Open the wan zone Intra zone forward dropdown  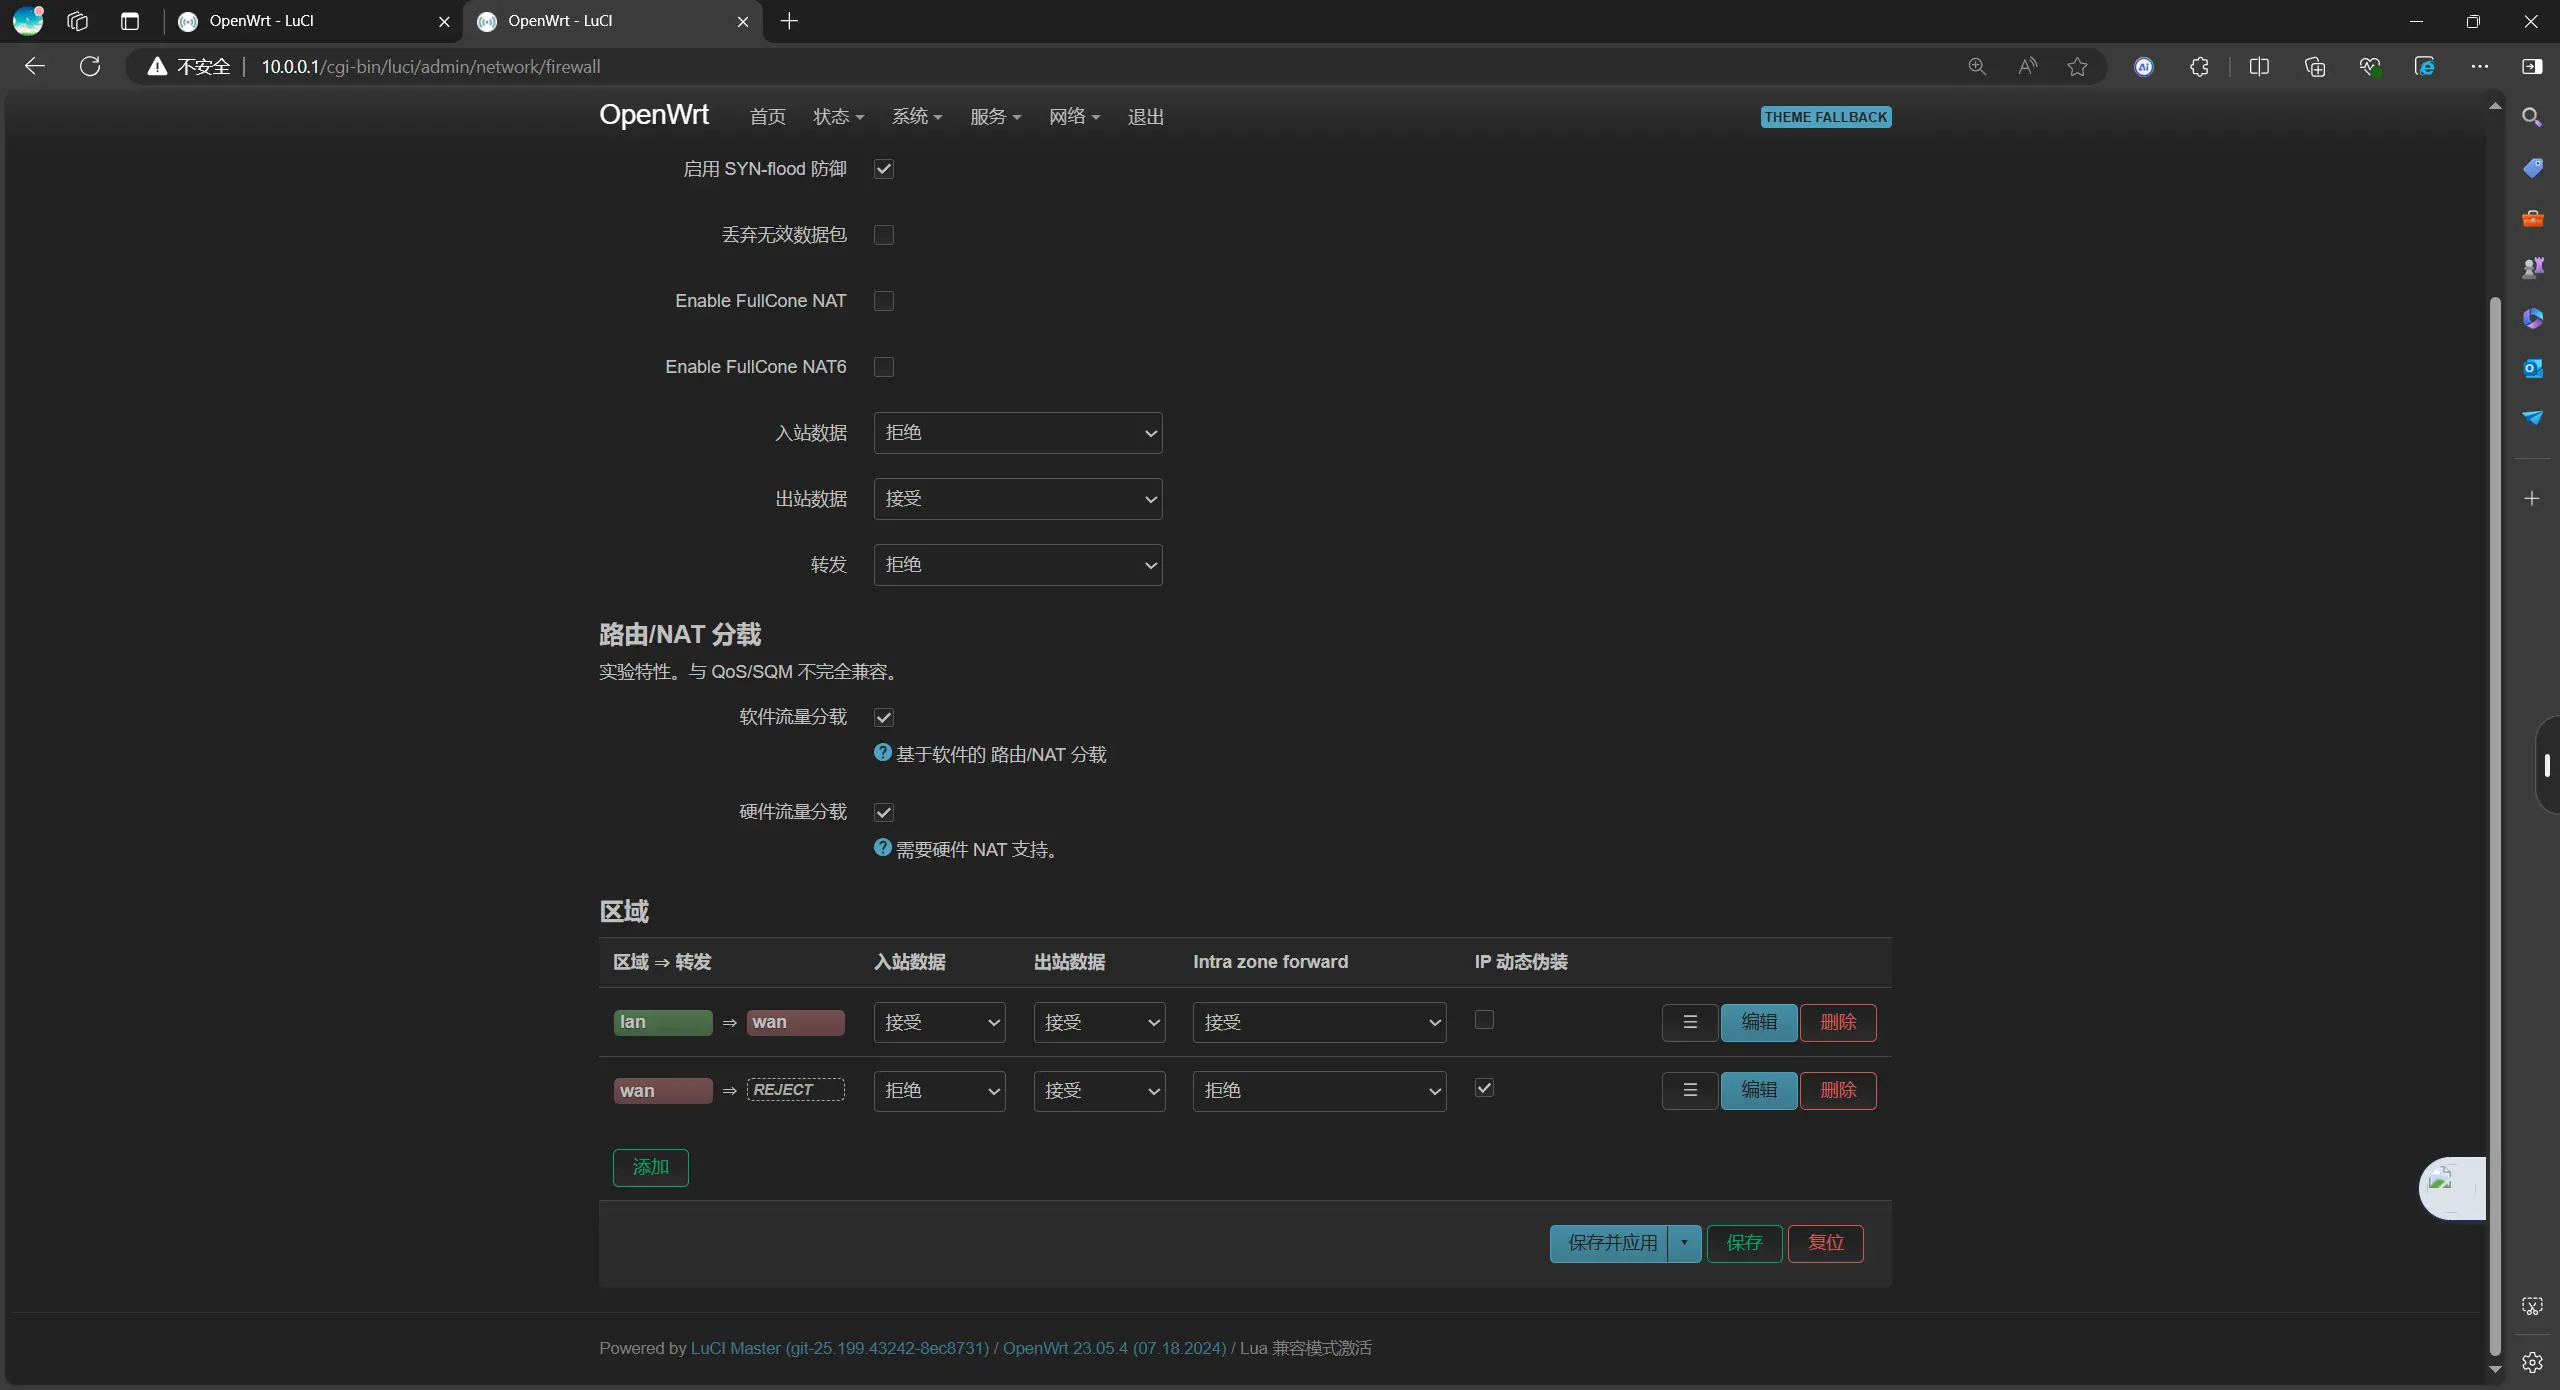(1318, 1091)
